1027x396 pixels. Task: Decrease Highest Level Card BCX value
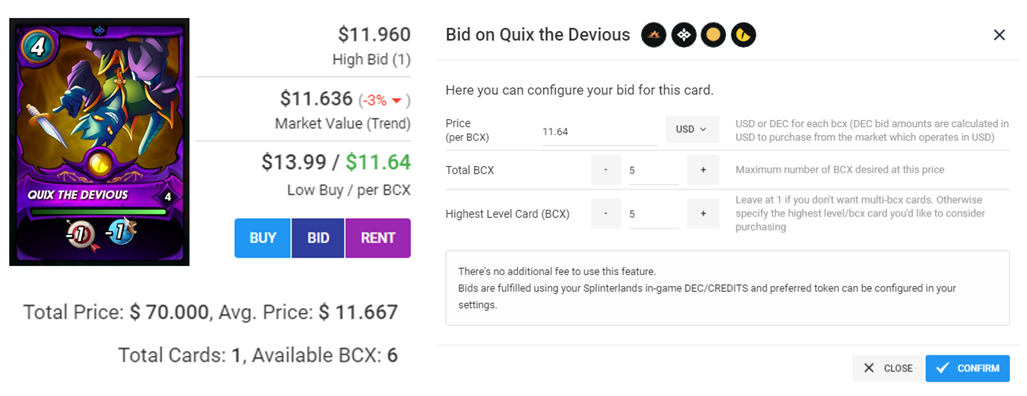tap(606, 214)
